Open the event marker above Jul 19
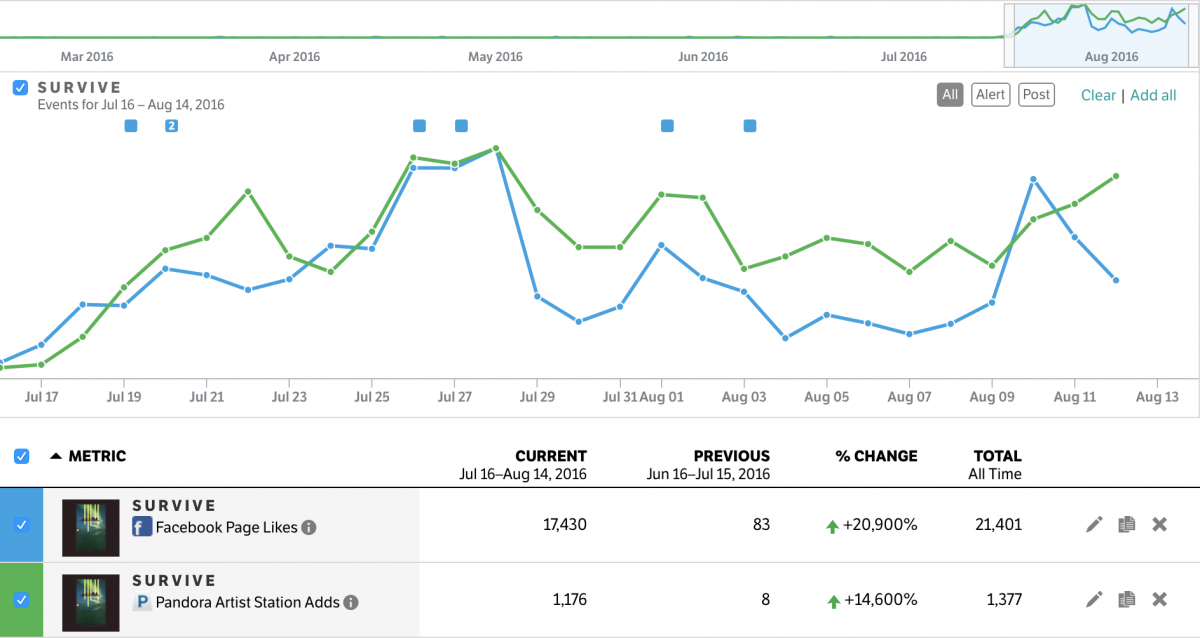 tap(131, 125)
